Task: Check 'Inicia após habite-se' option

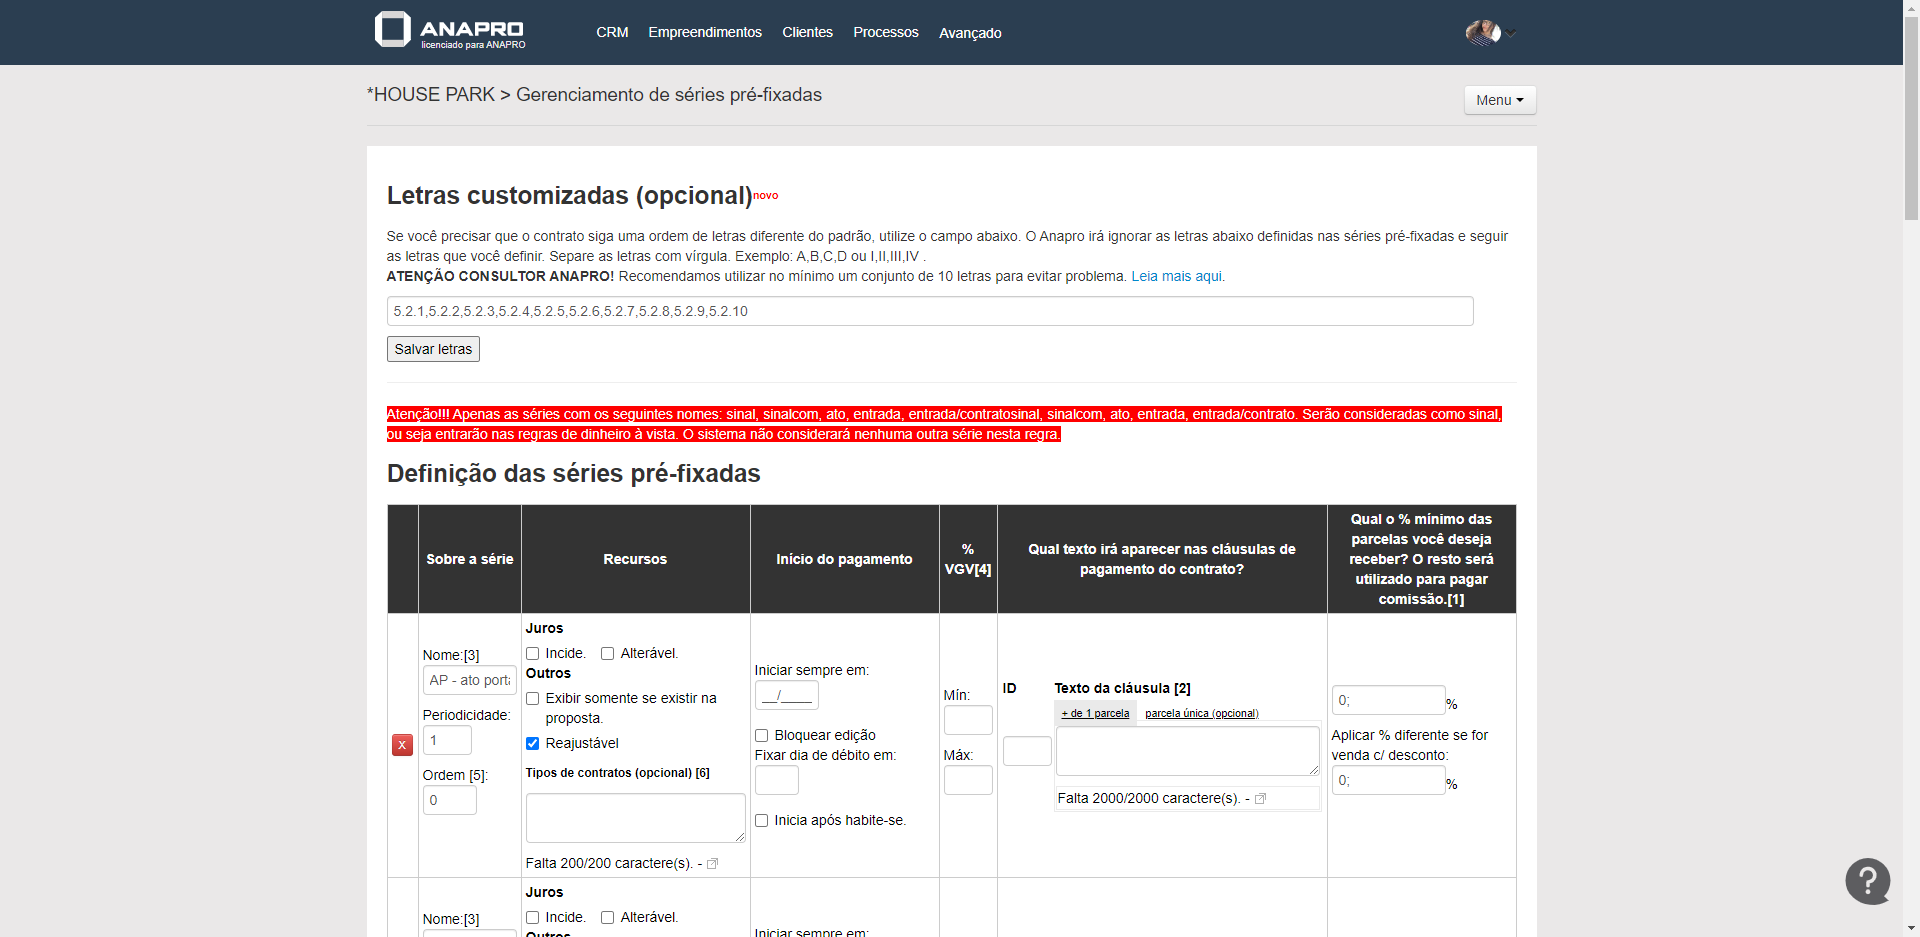Action: tap(762, 821)
